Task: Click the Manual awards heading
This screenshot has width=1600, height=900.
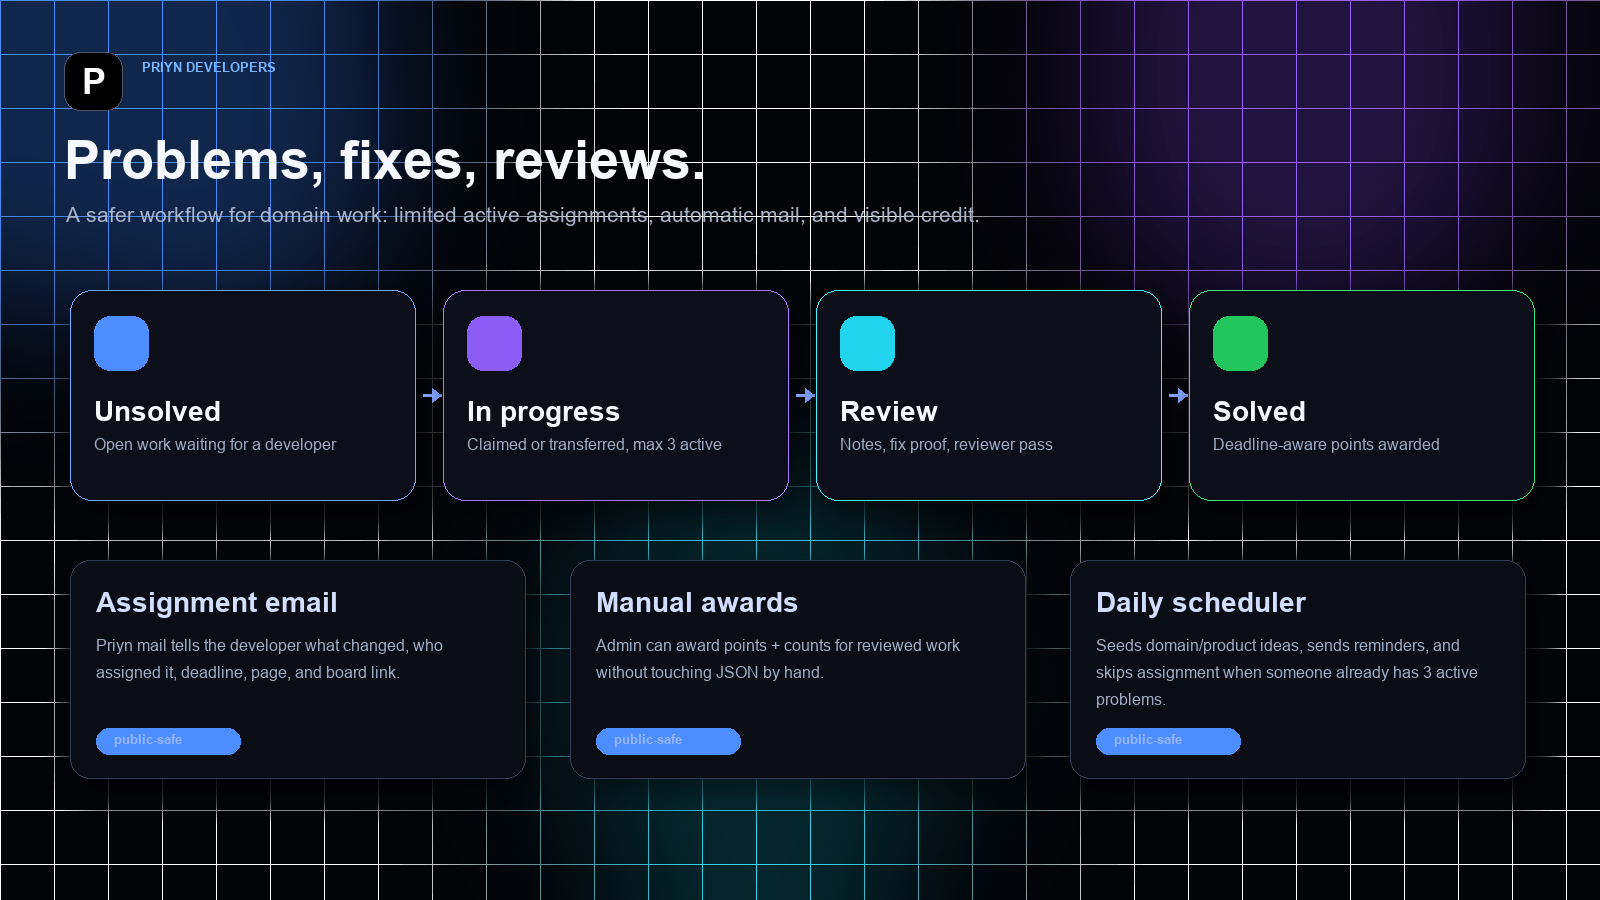Action: point(696,602)
